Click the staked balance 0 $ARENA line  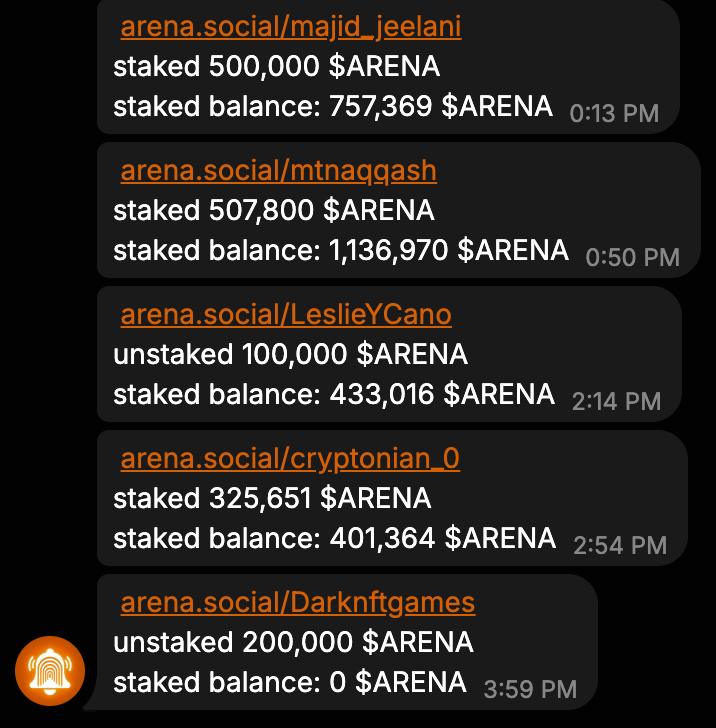click(290, 683)
